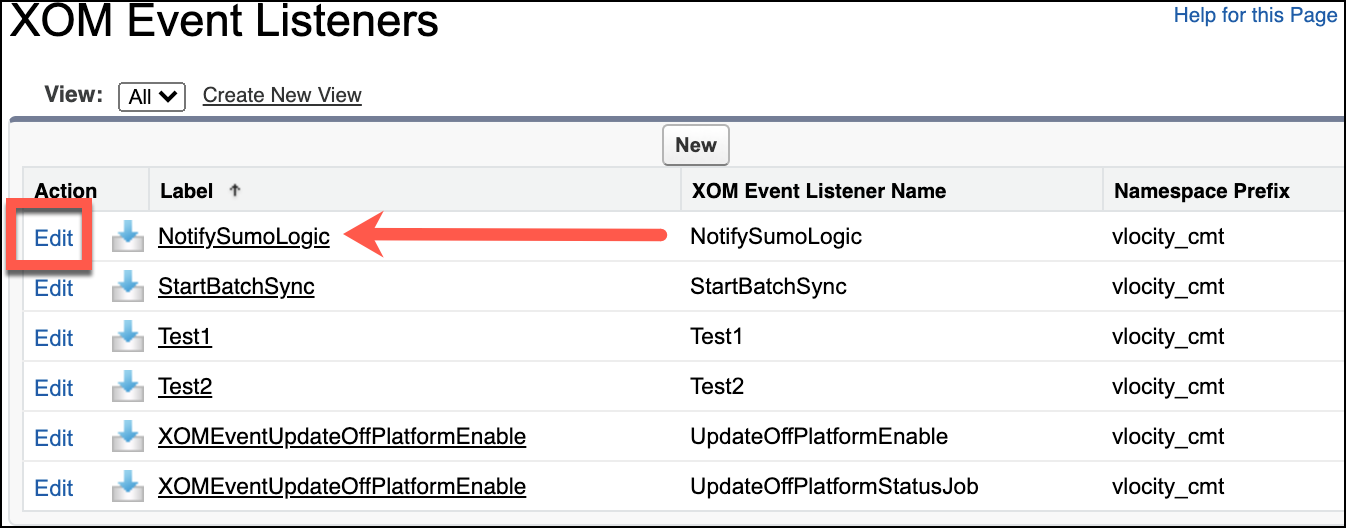Viewport: 1346px width, 528px height.
Task: Select the NotifySumoLogic listener name cell
Action: click(776, 237)
